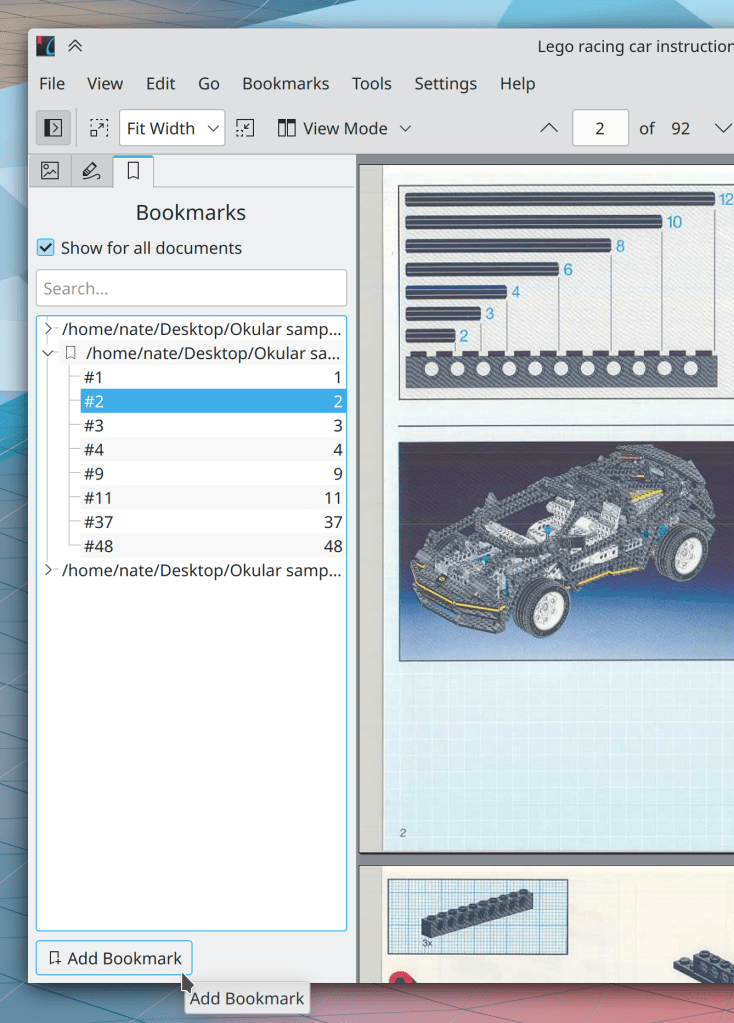Click the page number input box
Viewport: 734px width, 1023px height.
pos(600,128)
